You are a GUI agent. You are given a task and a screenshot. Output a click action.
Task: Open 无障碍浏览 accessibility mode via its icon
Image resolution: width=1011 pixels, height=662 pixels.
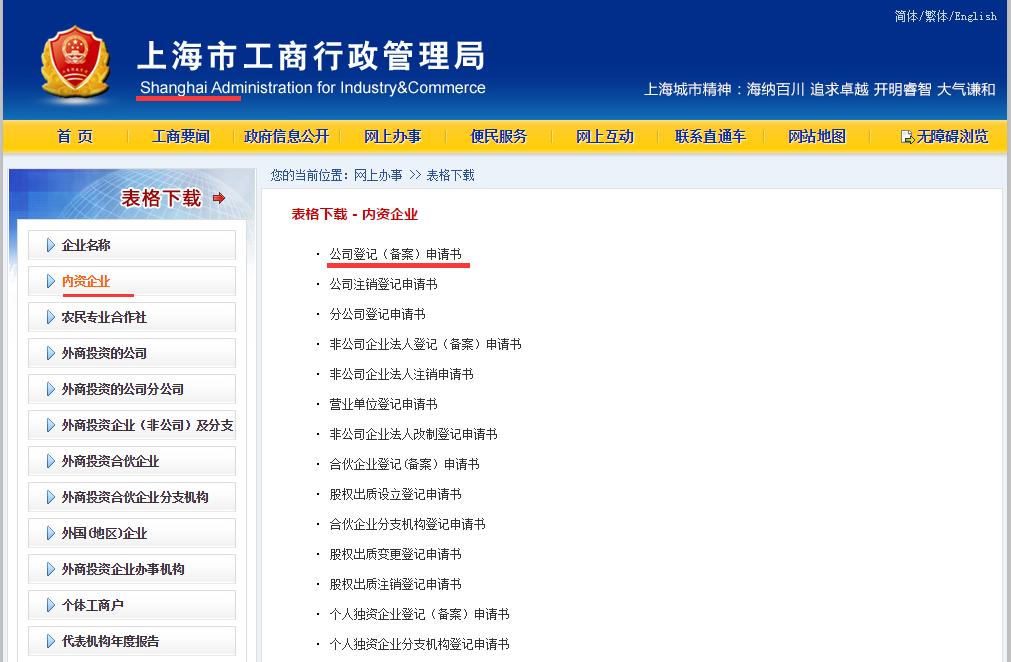tap(904, 136)
